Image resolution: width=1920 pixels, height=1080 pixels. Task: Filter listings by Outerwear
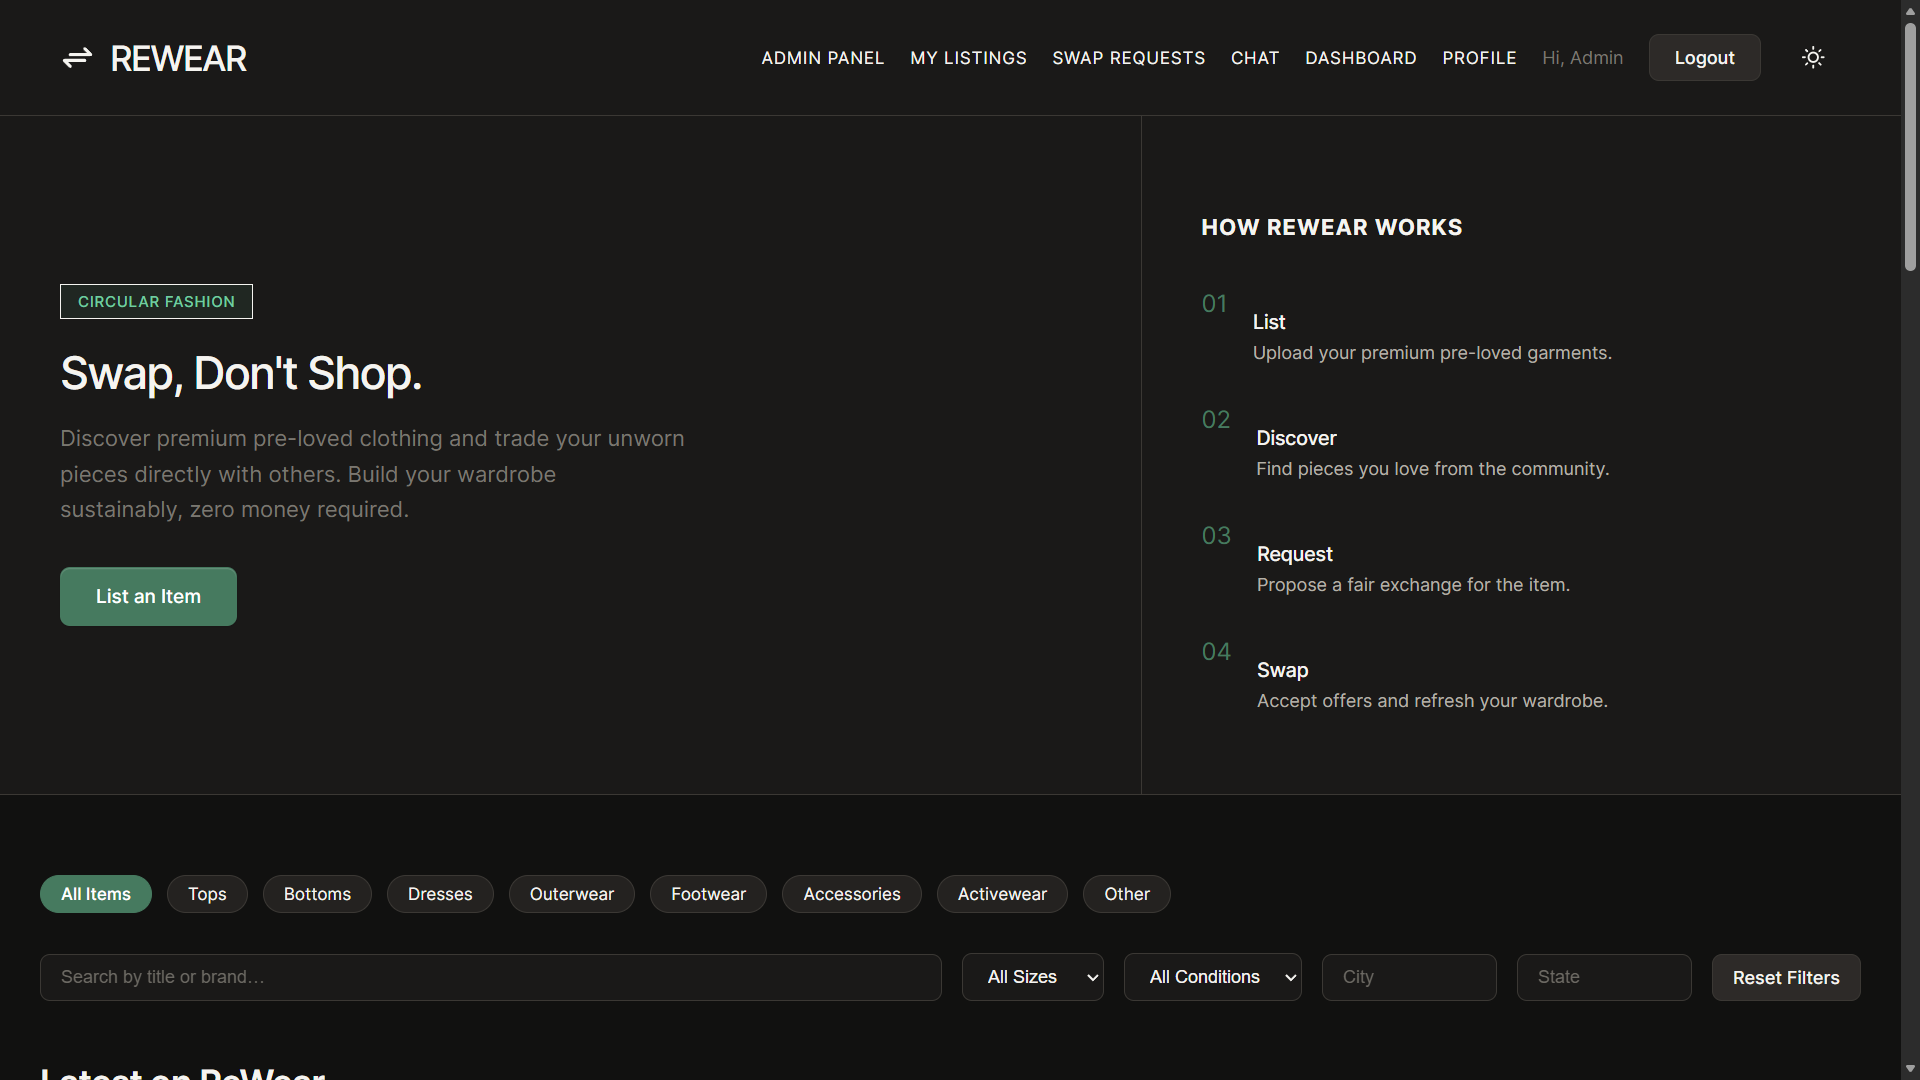coord(572,894)
